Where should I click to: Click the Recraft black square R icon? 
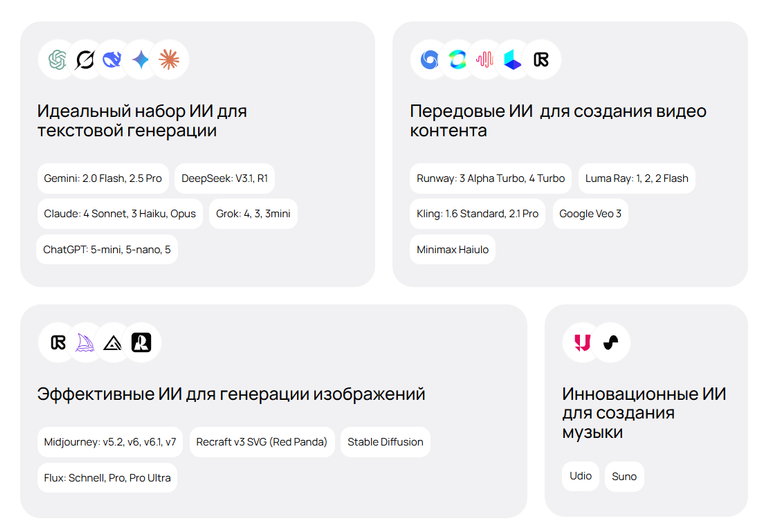141,342
